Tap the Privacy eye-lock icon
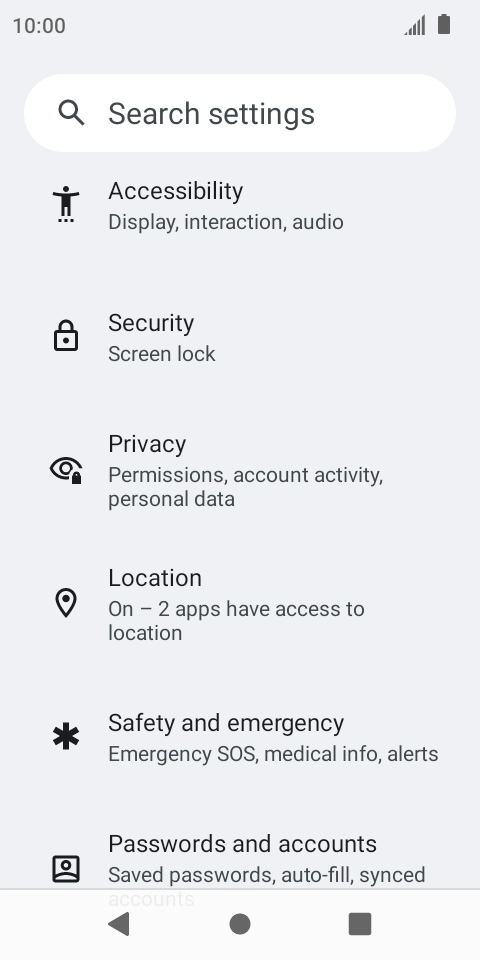Screen dimensions: 480x960 (66, 470)
